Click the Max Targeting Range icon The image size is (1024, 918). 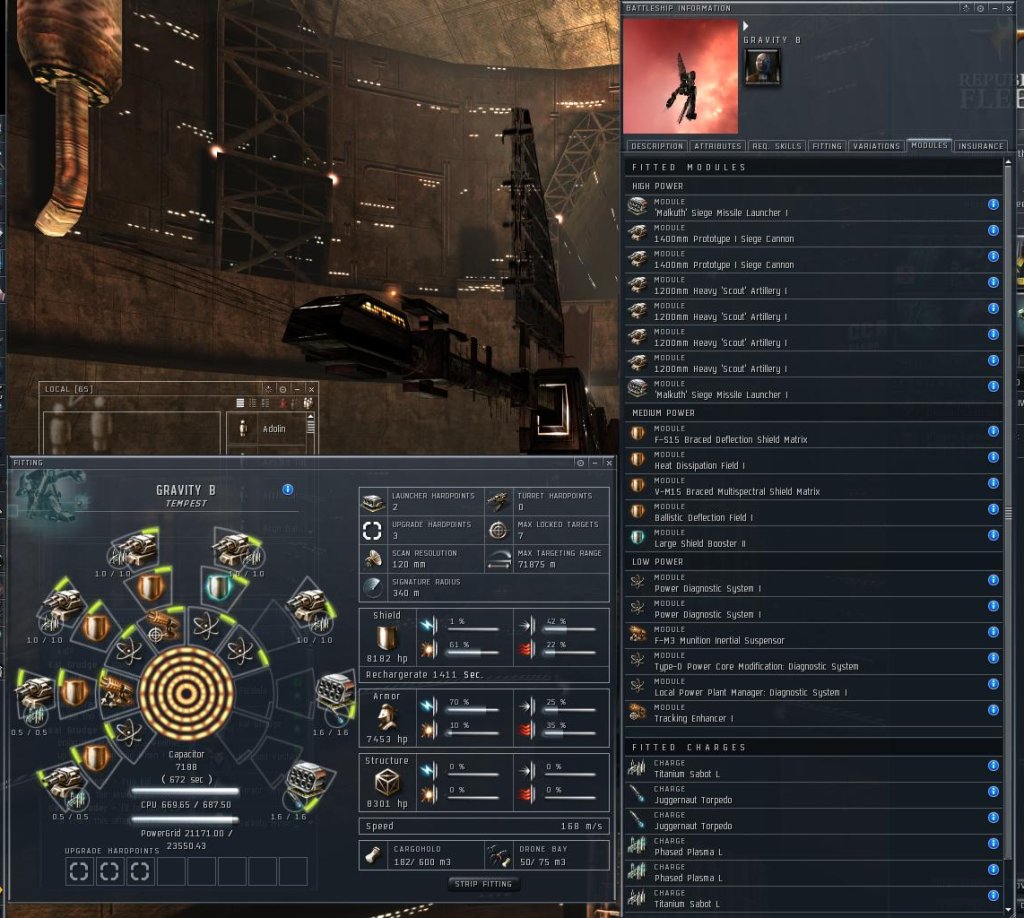pyautogui.click(x=500, y=559)
